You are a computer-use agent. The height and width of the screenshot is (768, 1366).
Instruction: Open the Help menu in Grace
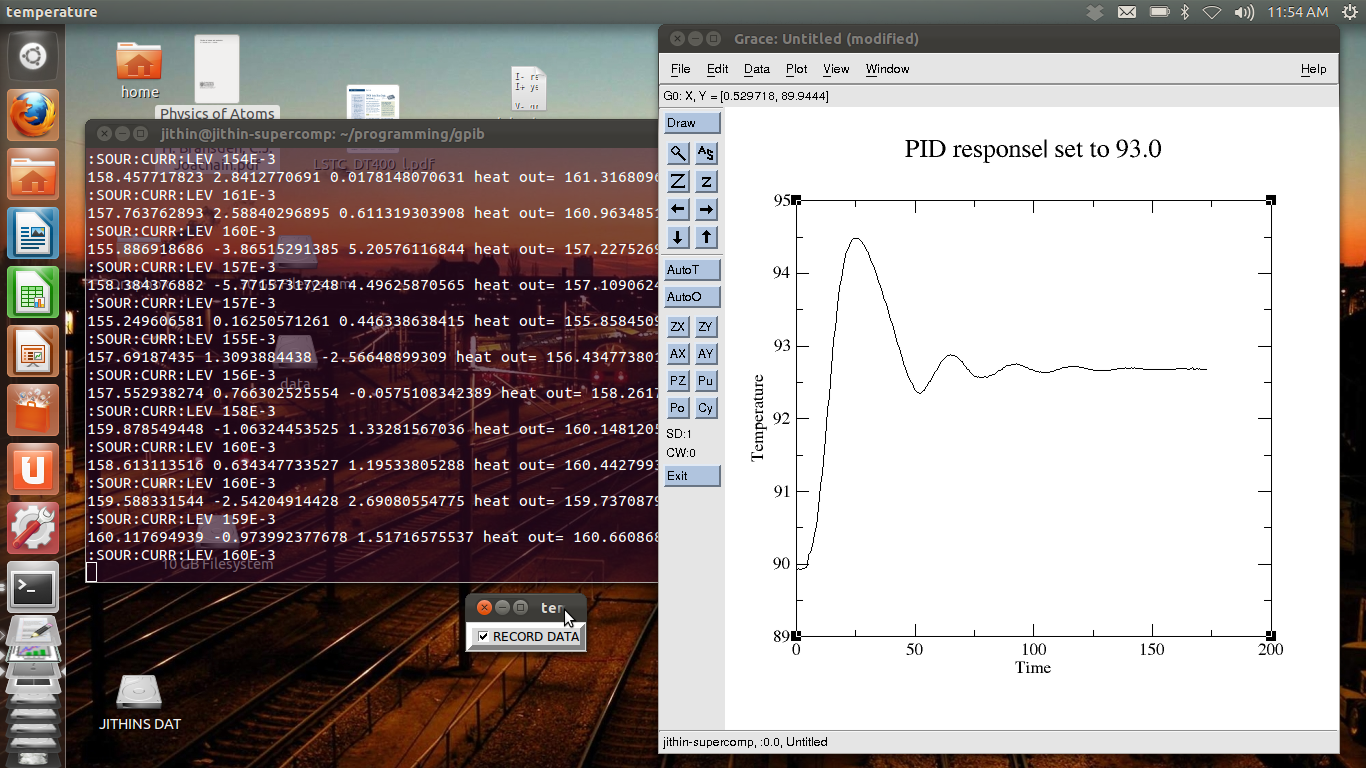(x=1313, y=69)
